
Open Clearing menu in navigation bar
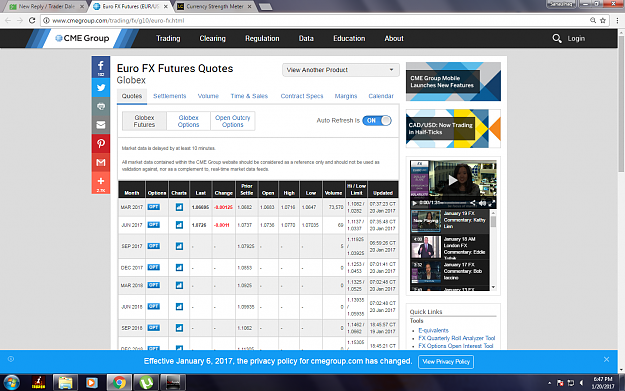pos(212,38)
